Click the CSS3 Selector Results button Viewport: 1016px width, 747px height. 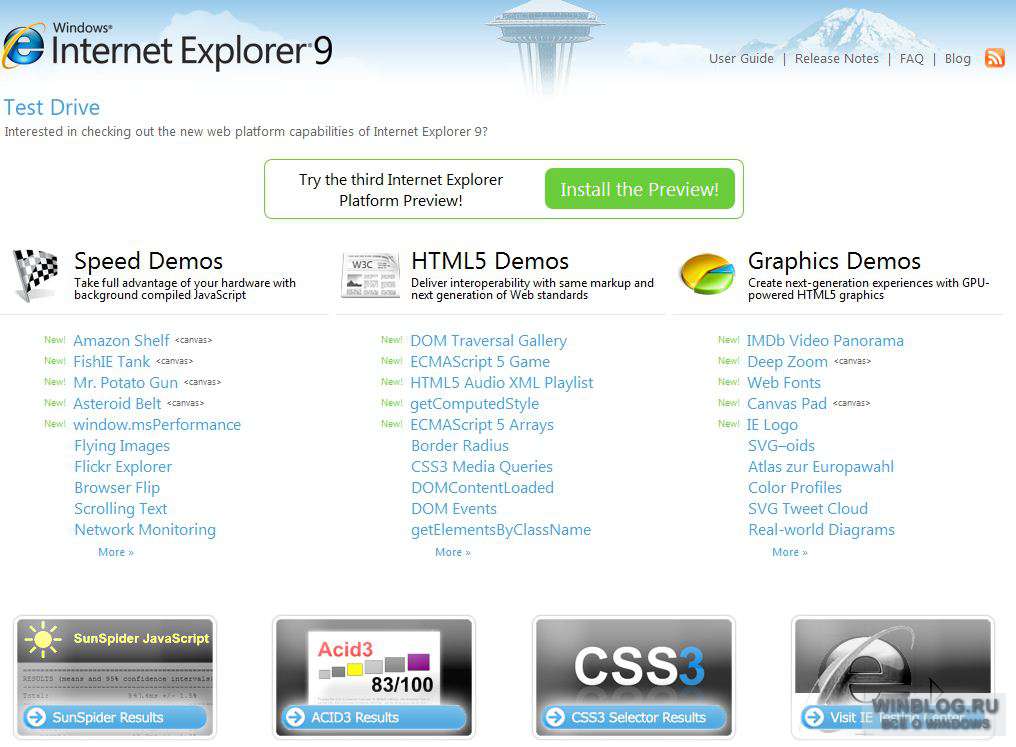(634, 717)
